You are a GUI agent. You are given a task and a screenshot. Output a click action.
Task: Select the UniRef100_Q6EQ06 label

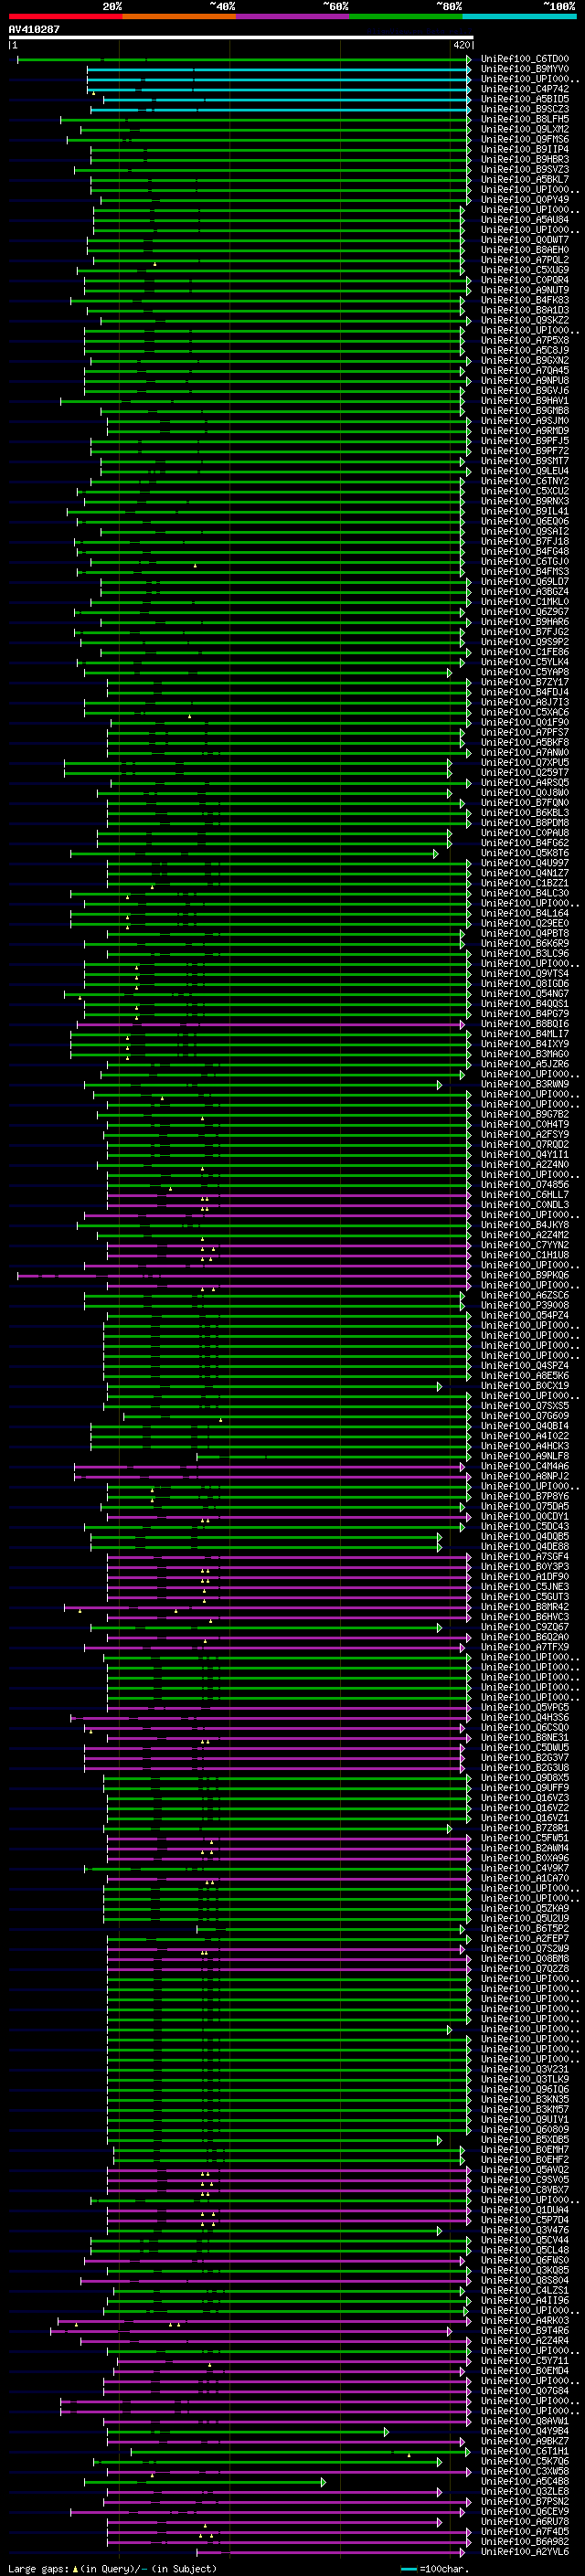tap(525, 521)
